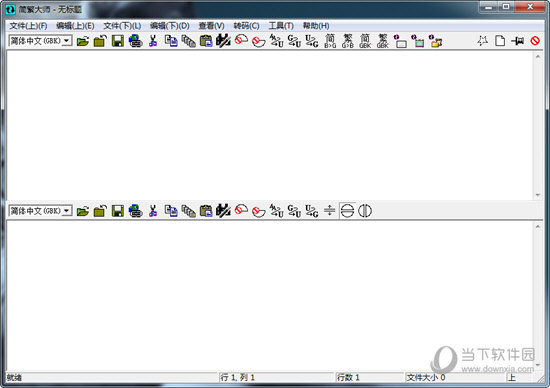Toggle vertical split layout button in lower toolbar
The height and width of the screenshot is (388, 550).
pos(365,211)
